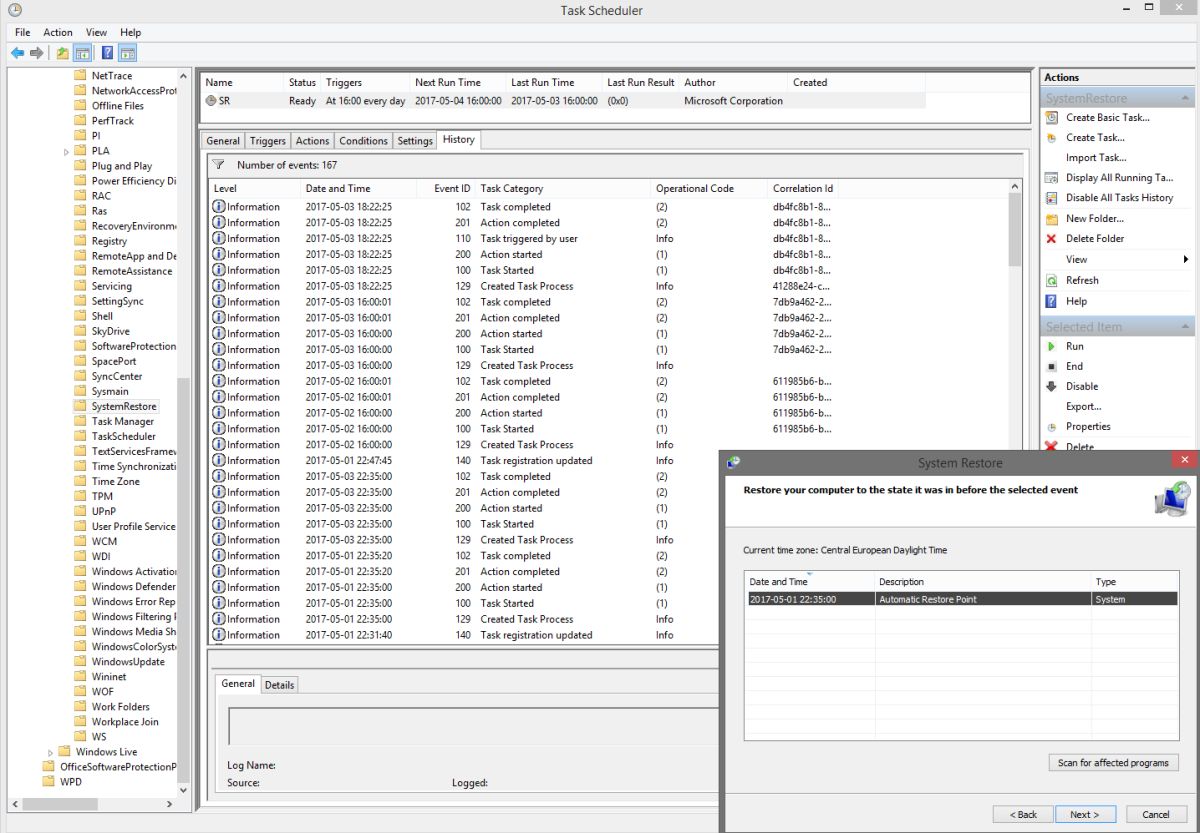The image size is (1200, 833).
Task: Click System Restore dialog header computer icon
Action: click(x=1171, y=497)
